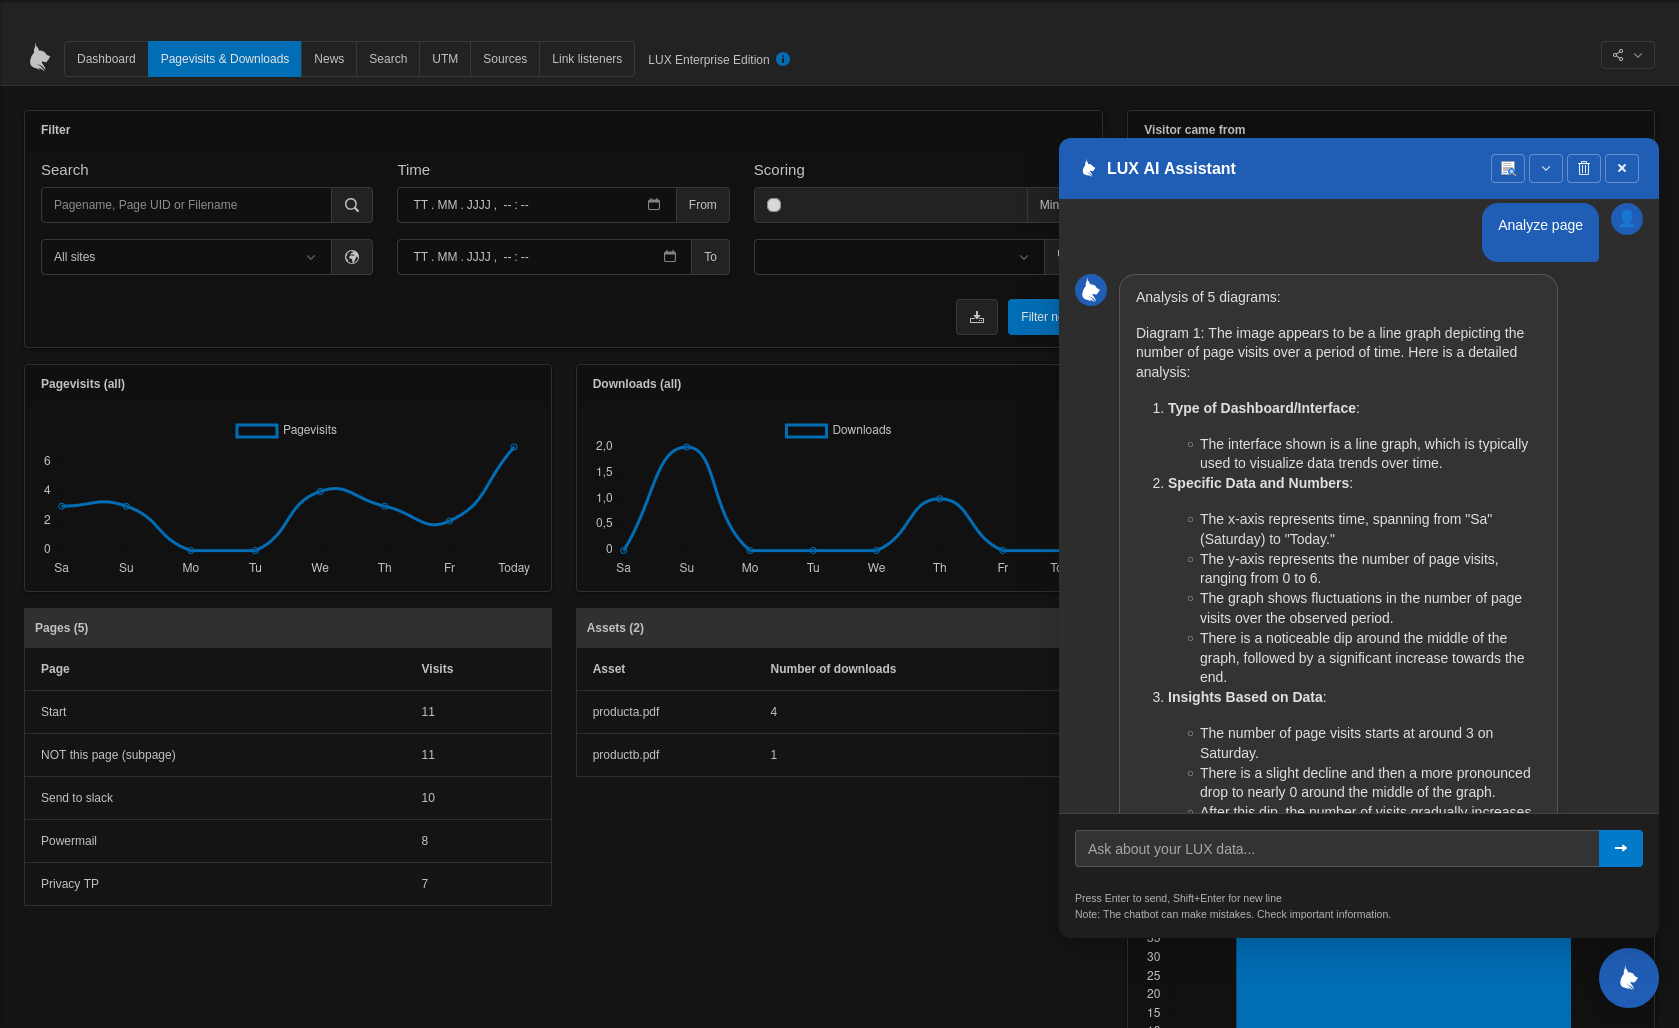
Task: Open the share dropdown in top right
Action: pyautogui.click(x=1627, y=55)
